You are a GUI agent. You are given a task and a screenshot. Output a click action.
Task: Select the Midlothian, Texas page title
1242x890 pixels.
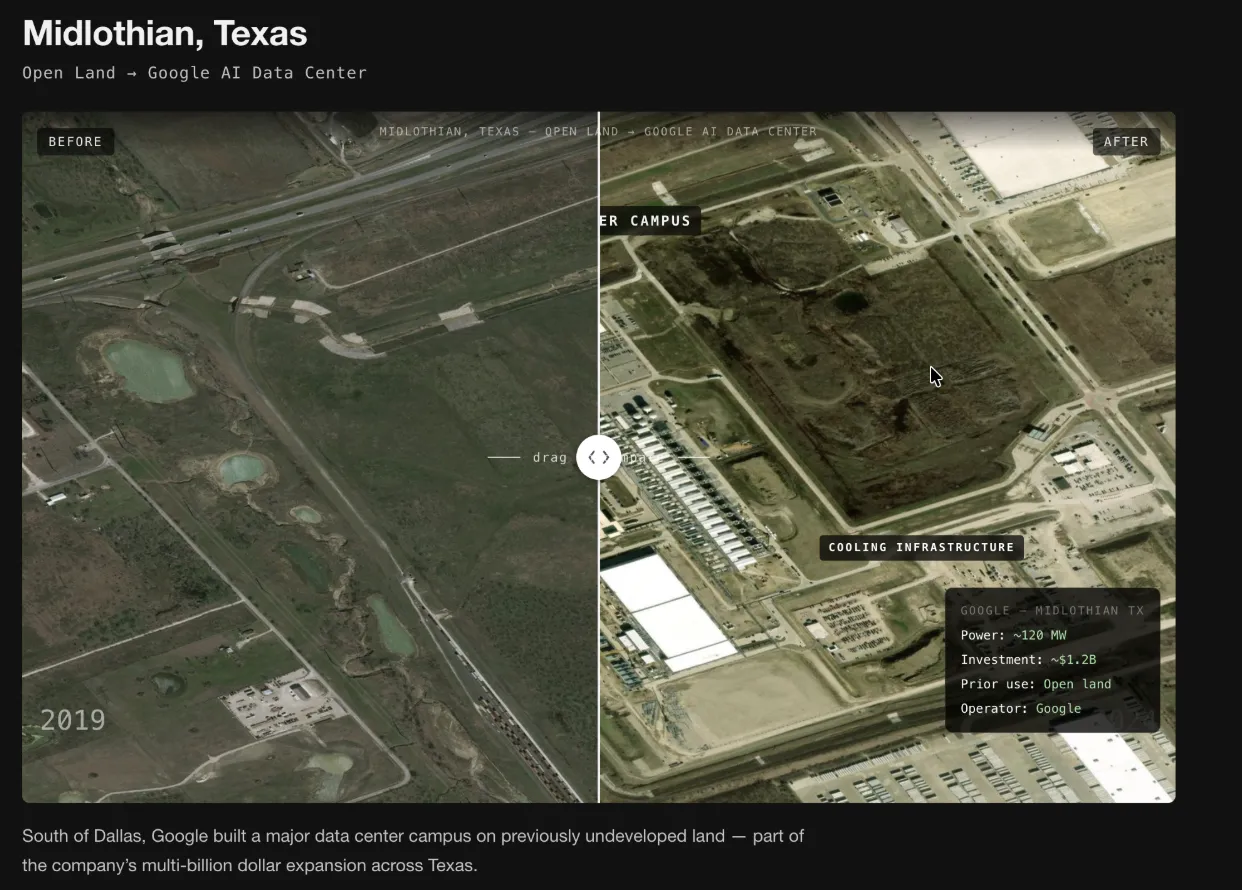point(164,33)
